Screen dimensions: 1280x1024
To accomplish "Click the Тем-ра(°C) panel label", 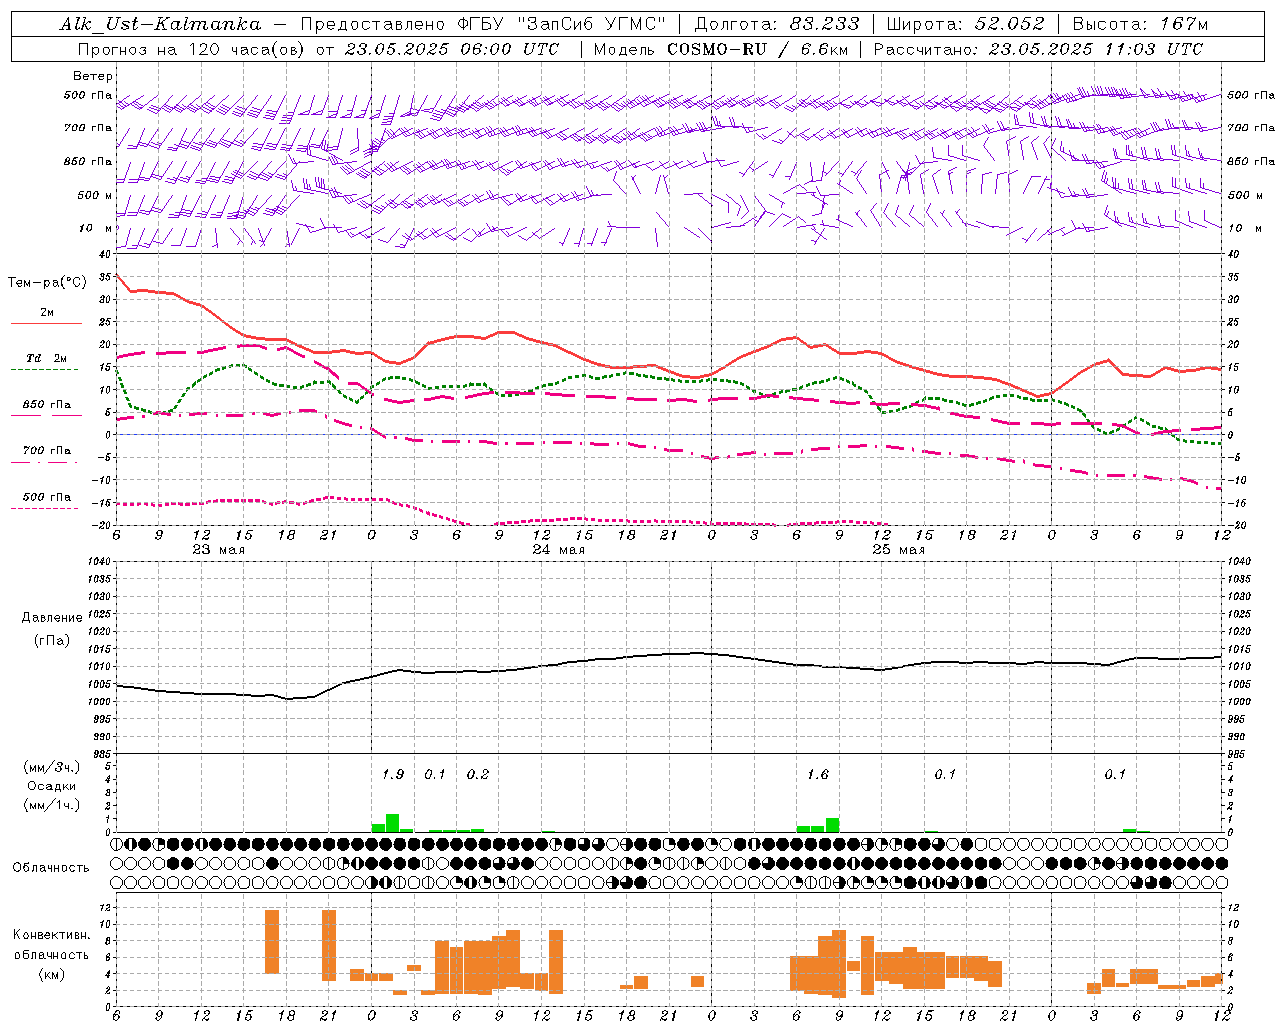I will [x=47, y=283].
